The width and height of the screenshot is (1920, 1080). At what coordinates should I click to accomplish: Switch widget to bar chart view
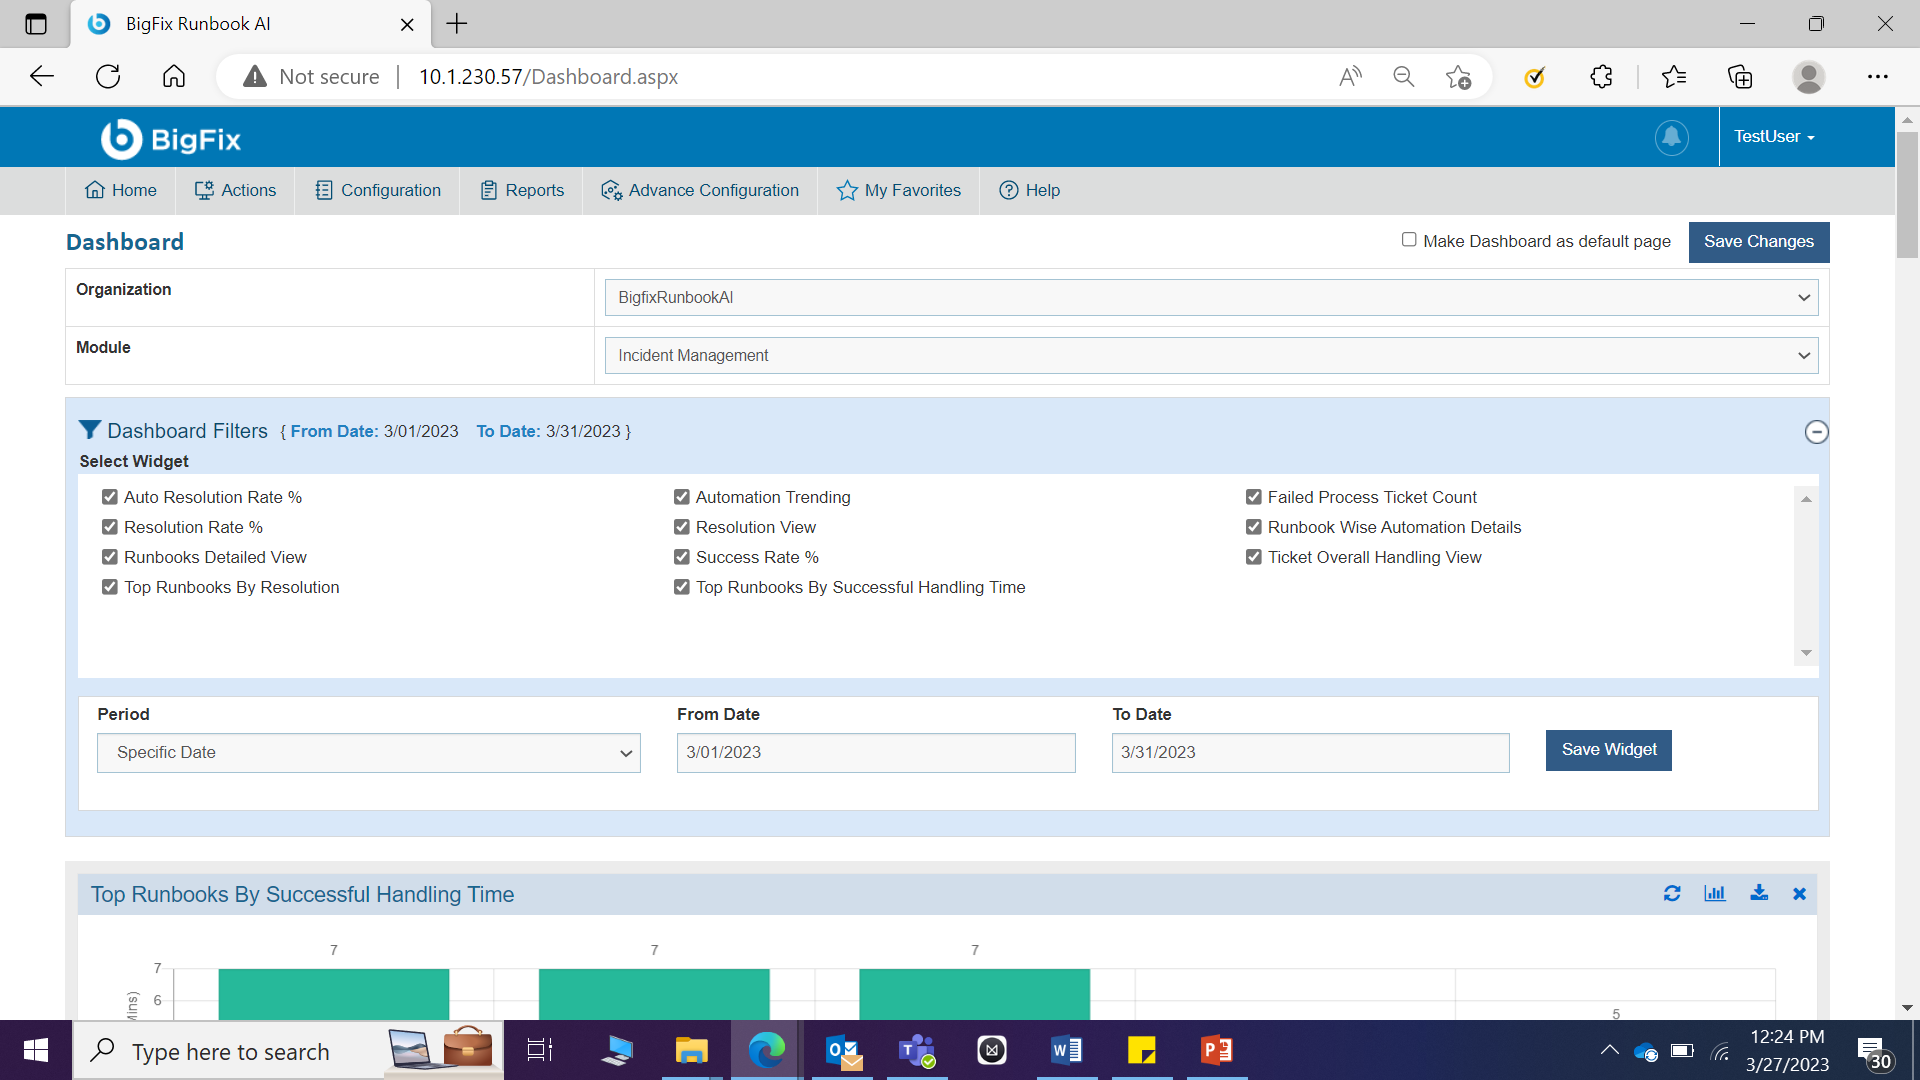pyautogui.click(x=1715, y=893)
